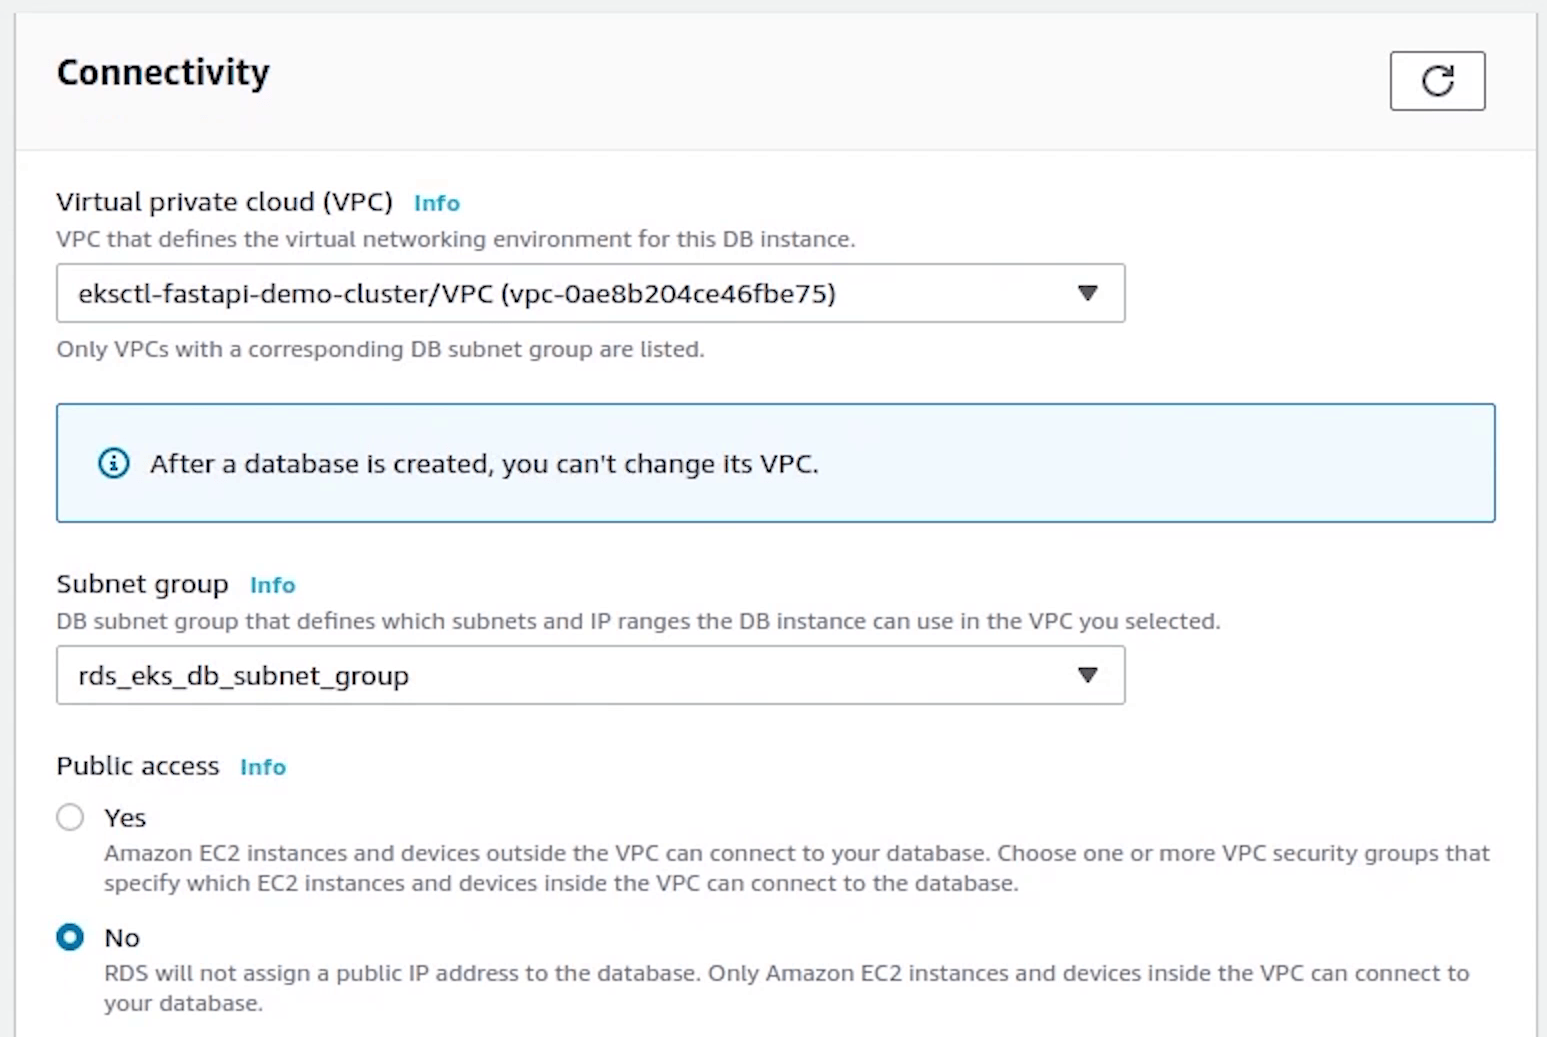Open the Info link next to Virtual private cloud
Image resolution: width=1547 pixels, height=1037 pixels.
(x=437, y=203)
